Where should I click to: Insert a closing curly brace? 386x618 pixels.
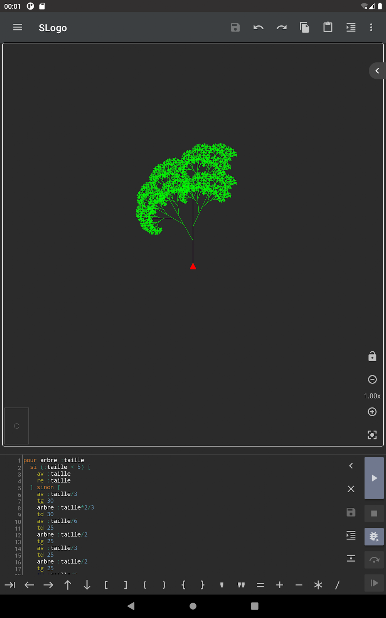[202, 585]
